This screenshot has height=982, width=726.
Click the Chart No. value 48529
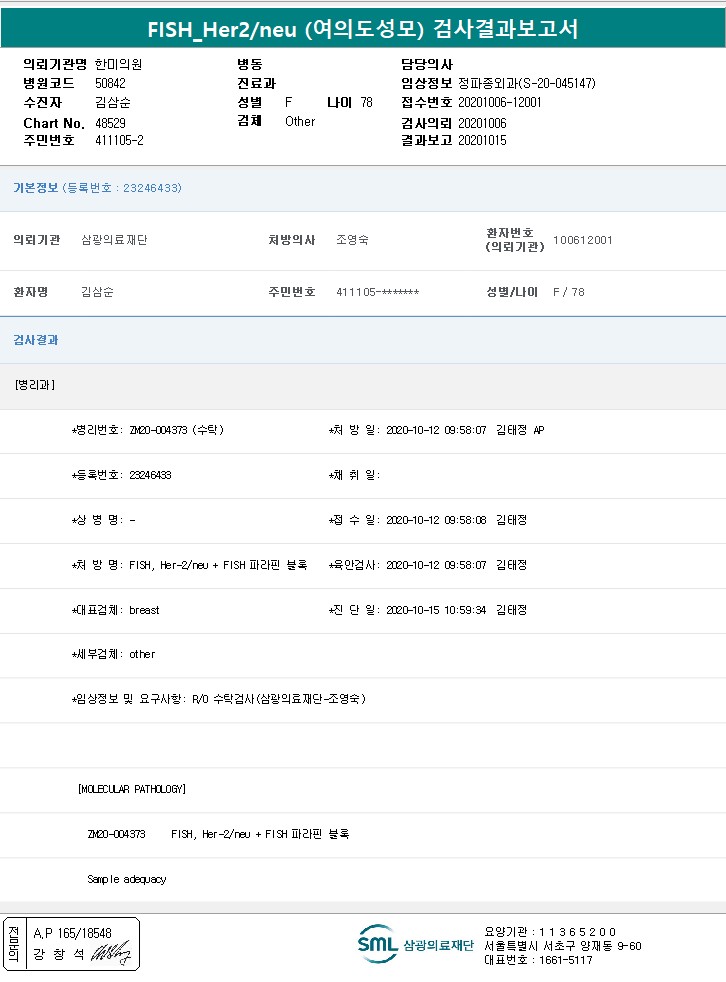click(x=110, y=122)
